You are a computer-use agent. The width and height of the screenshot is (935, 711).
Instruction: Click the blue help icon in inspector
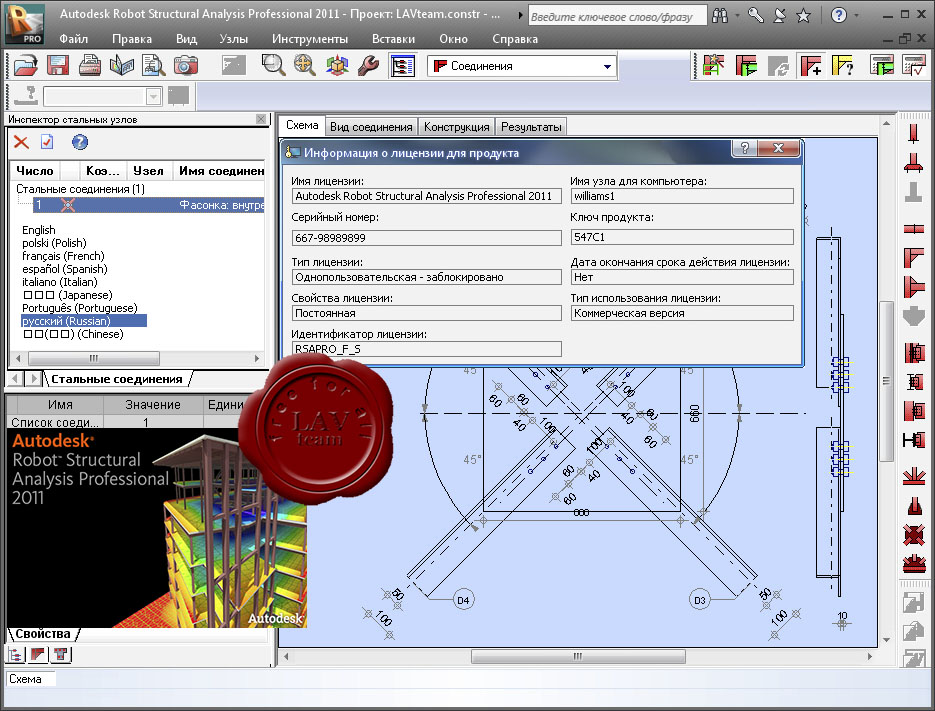click(x=79, y=142)
